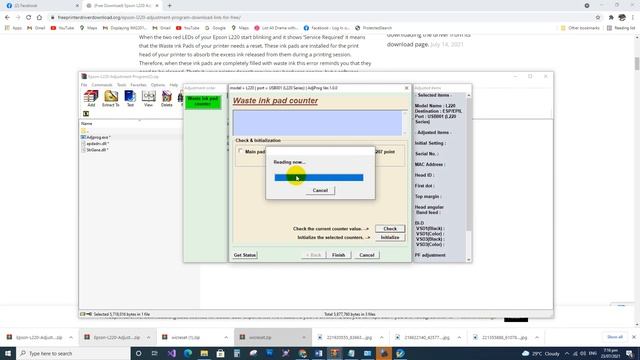Open the Chrome extensions puzzle icon
The height and width of the screenshot is (360, 640).
(611, 18)
